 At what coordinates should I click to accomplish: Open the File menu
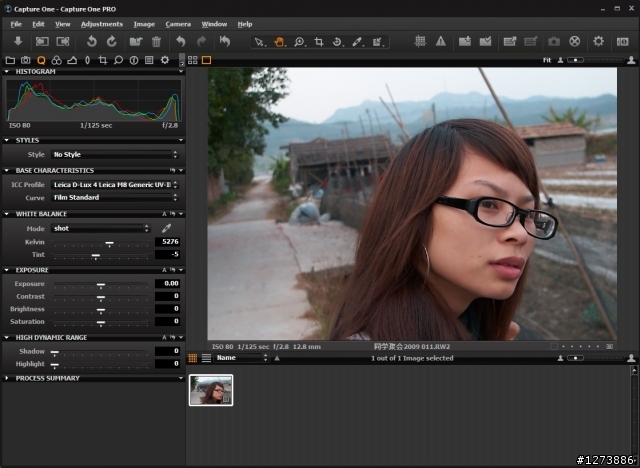pos(16,24)
